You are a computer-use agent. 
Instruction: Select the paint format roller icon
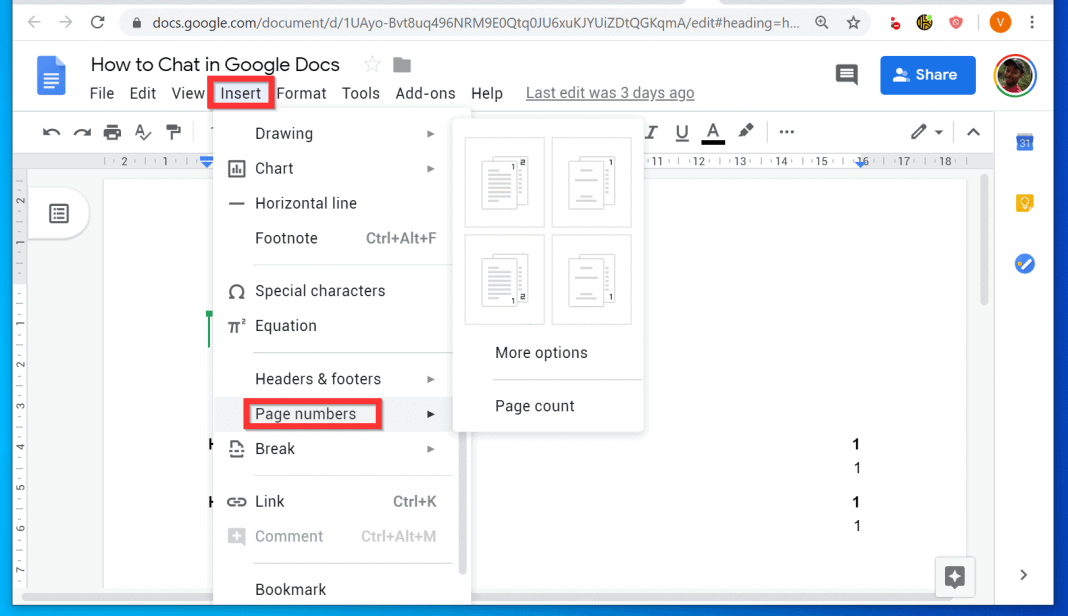173,132
